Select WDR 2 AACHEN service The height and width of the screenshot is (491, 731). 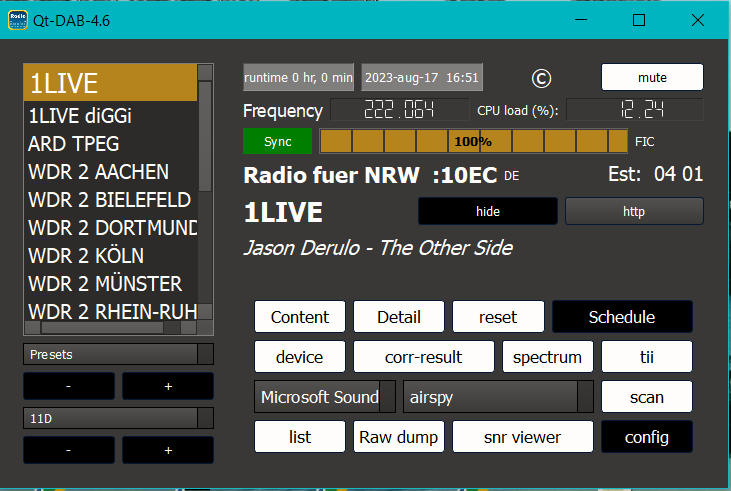(110, 172)
